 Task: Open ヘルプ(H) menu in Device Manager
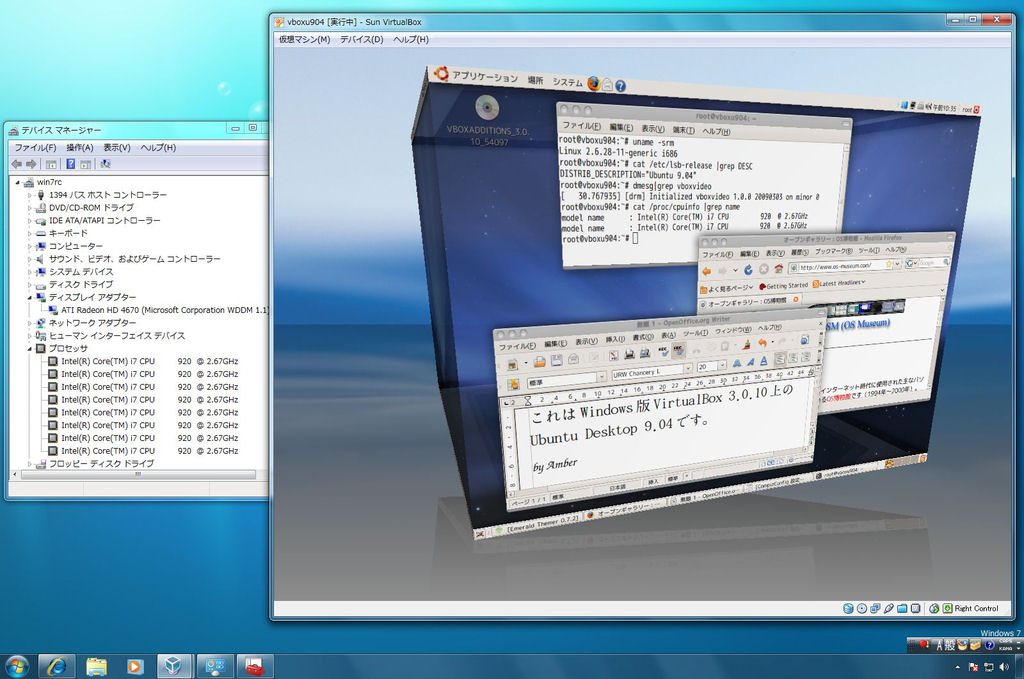tap(158, 148)
